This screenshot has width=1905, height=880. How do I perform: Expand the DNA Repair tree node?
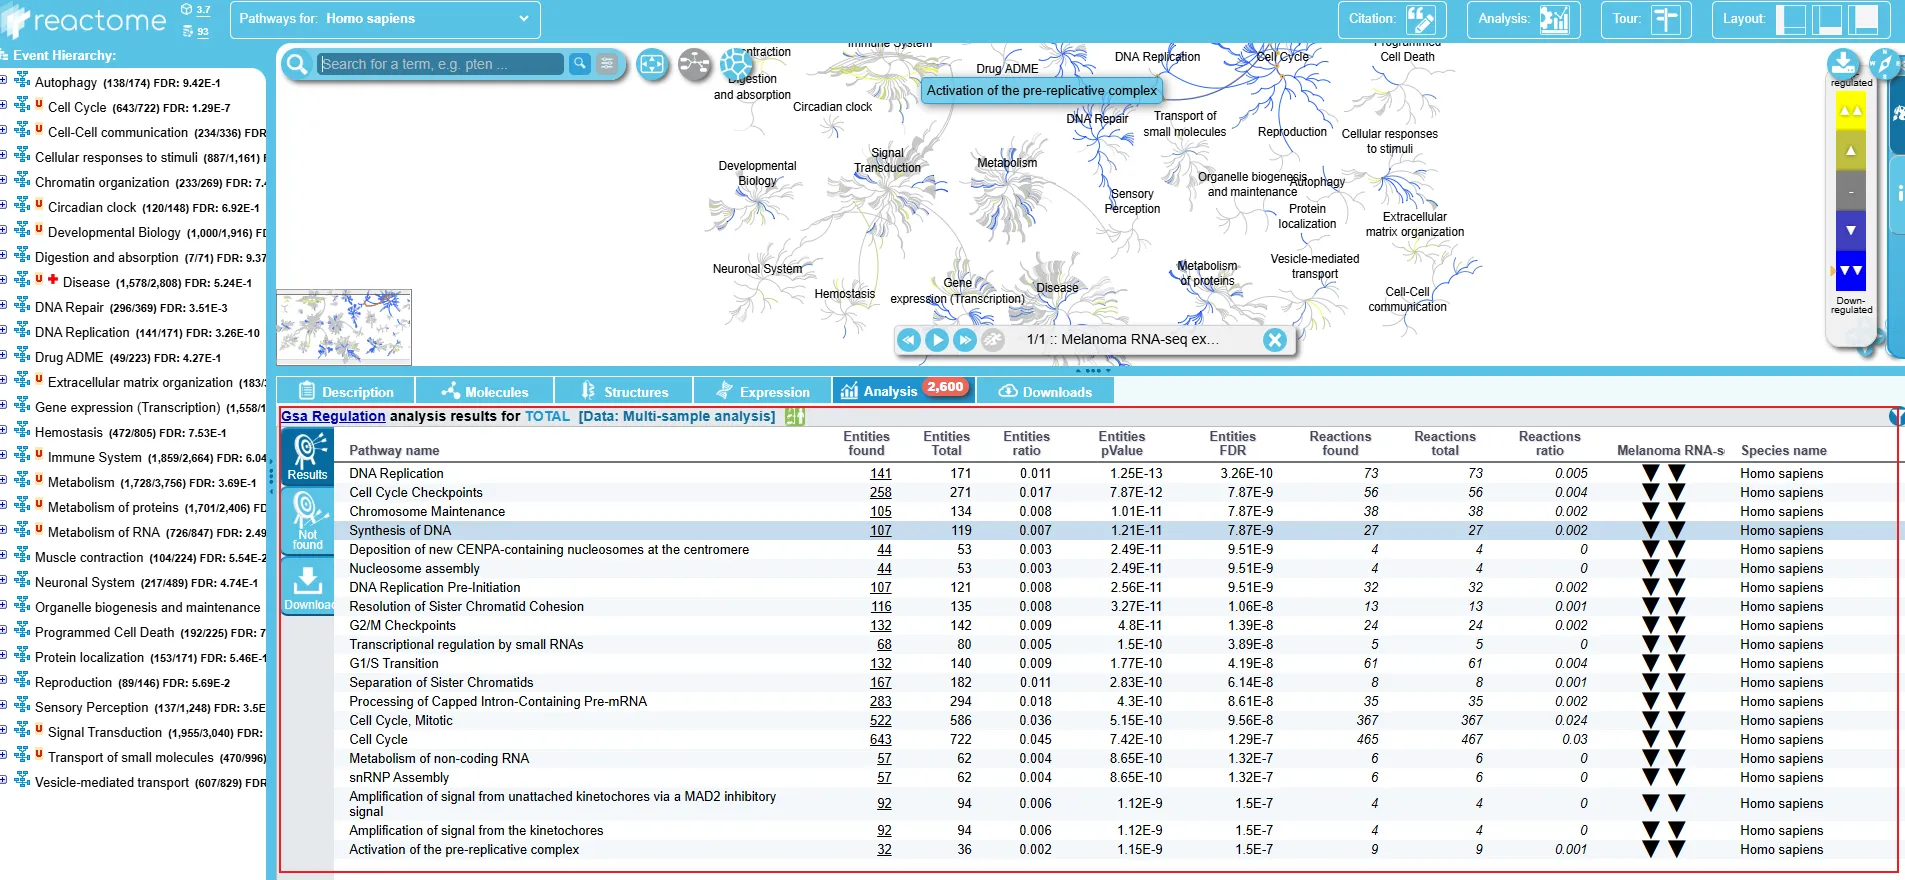(4, 305)
